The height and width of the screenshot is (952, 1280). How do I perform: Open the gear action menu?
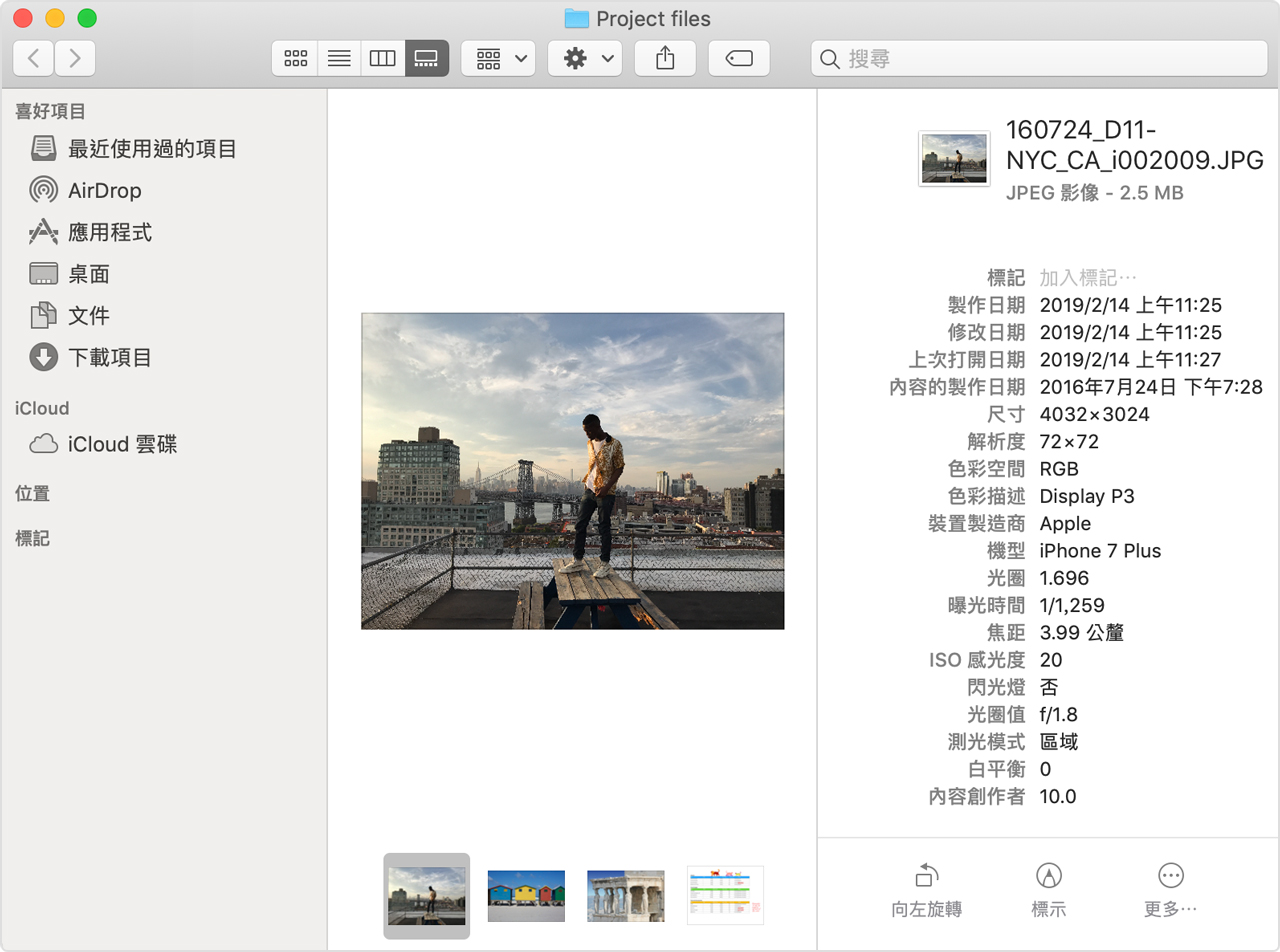pos(585,59)
